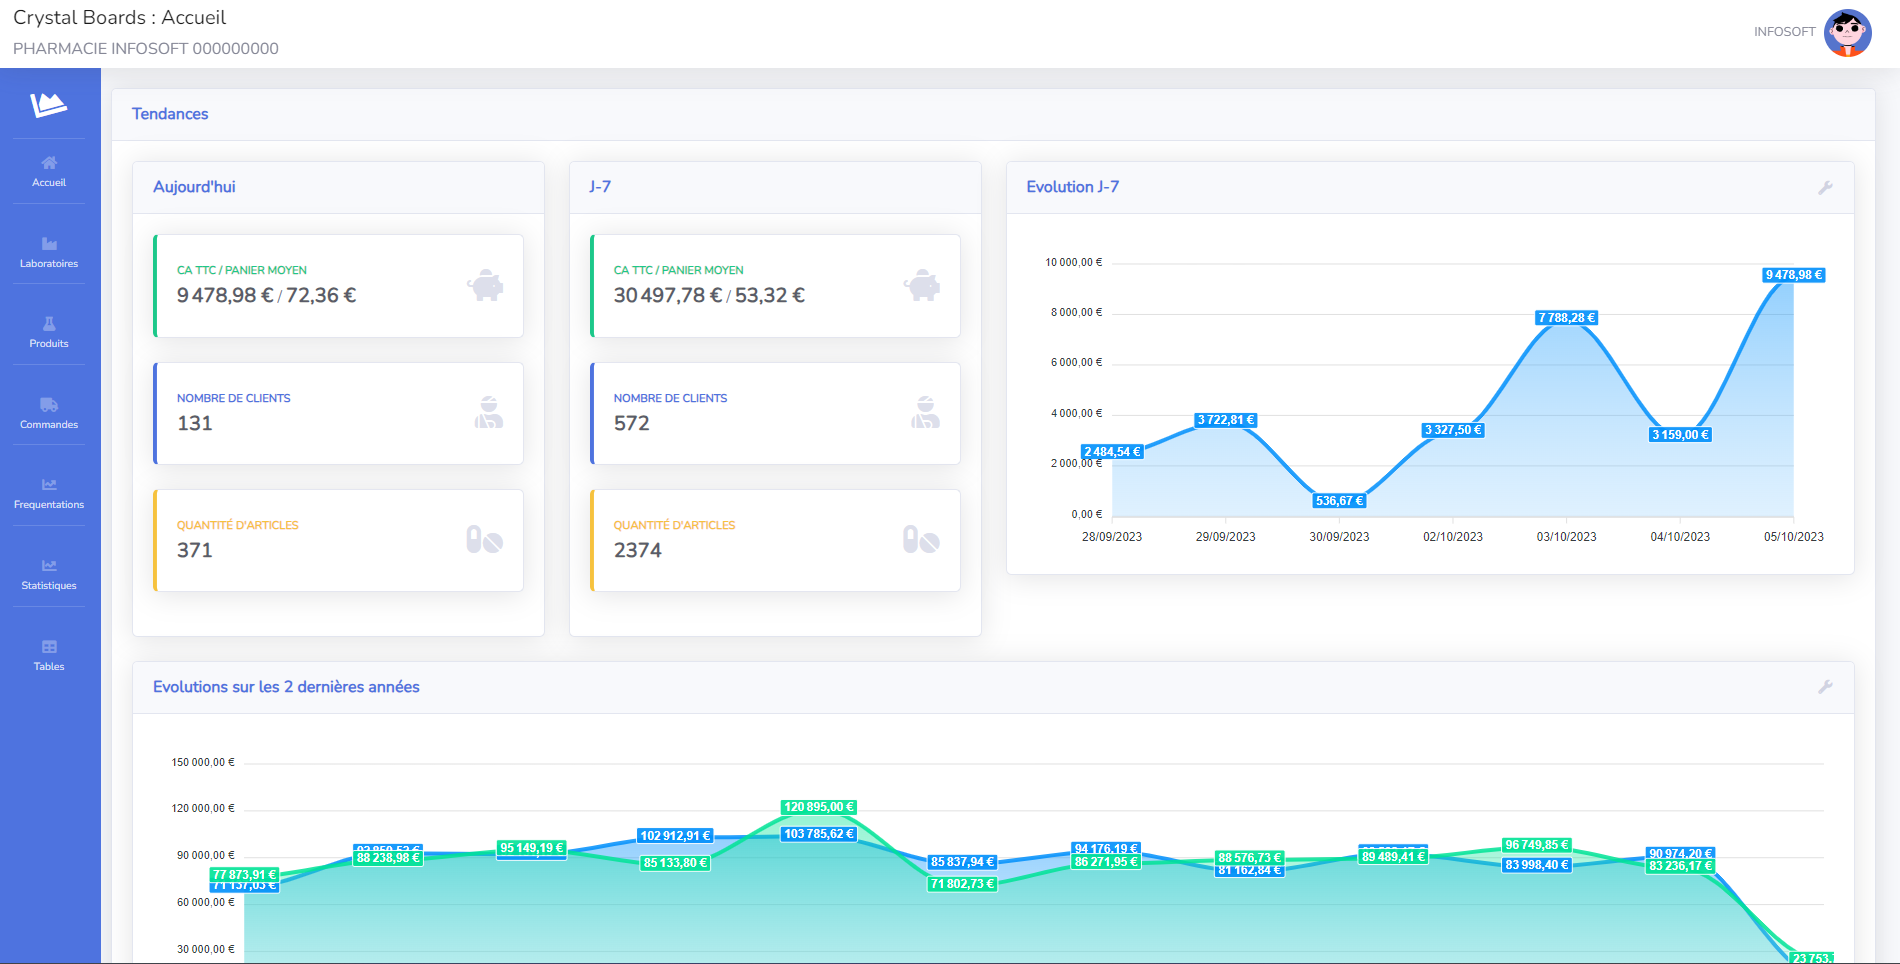Open settings wrench for 2-year evolutions chart
The width and height of the screenshot is (1900, 964).
click(1825, 687)
